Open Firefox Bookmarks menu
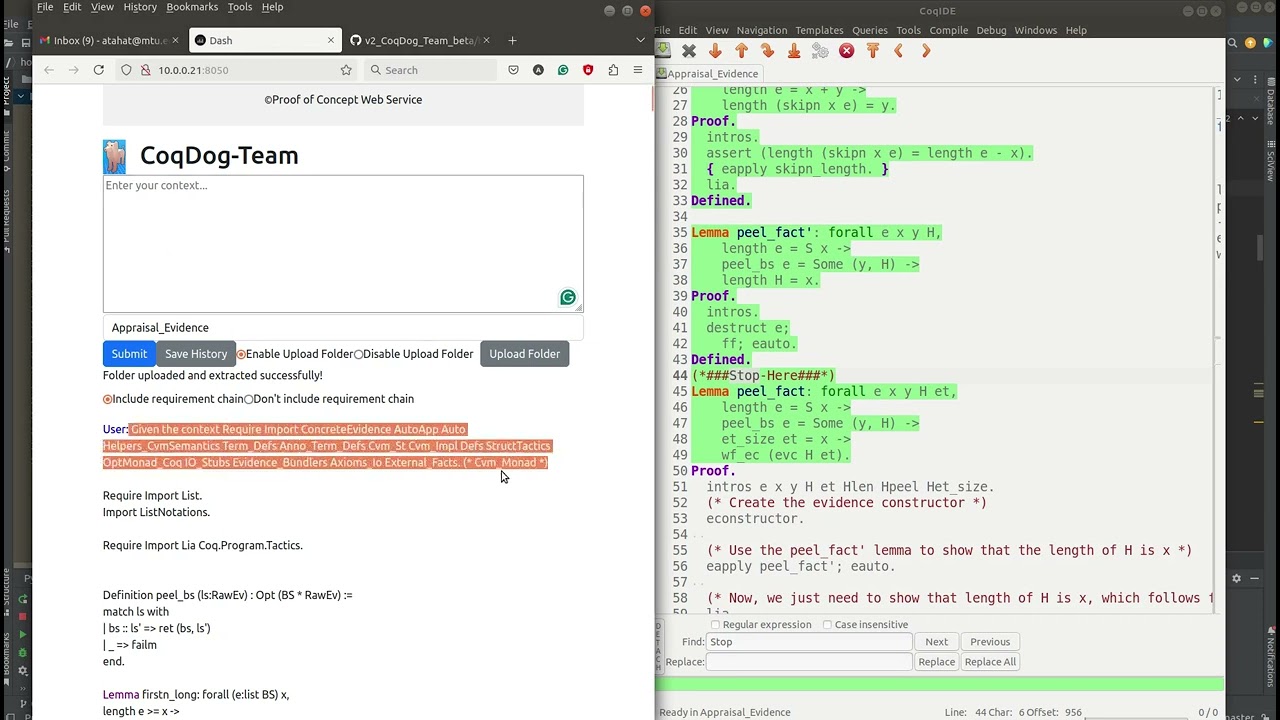This screenshot has height=720, width=1280. coord(192,7)
